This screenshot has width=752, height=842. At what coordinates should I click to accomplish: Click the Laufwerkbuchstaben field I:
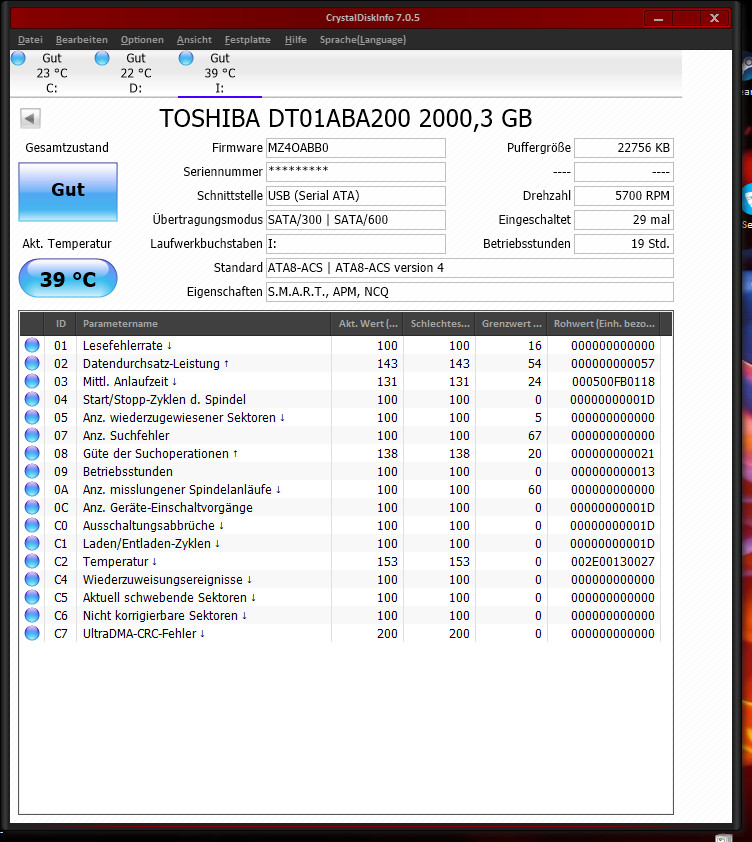(356, 244)
